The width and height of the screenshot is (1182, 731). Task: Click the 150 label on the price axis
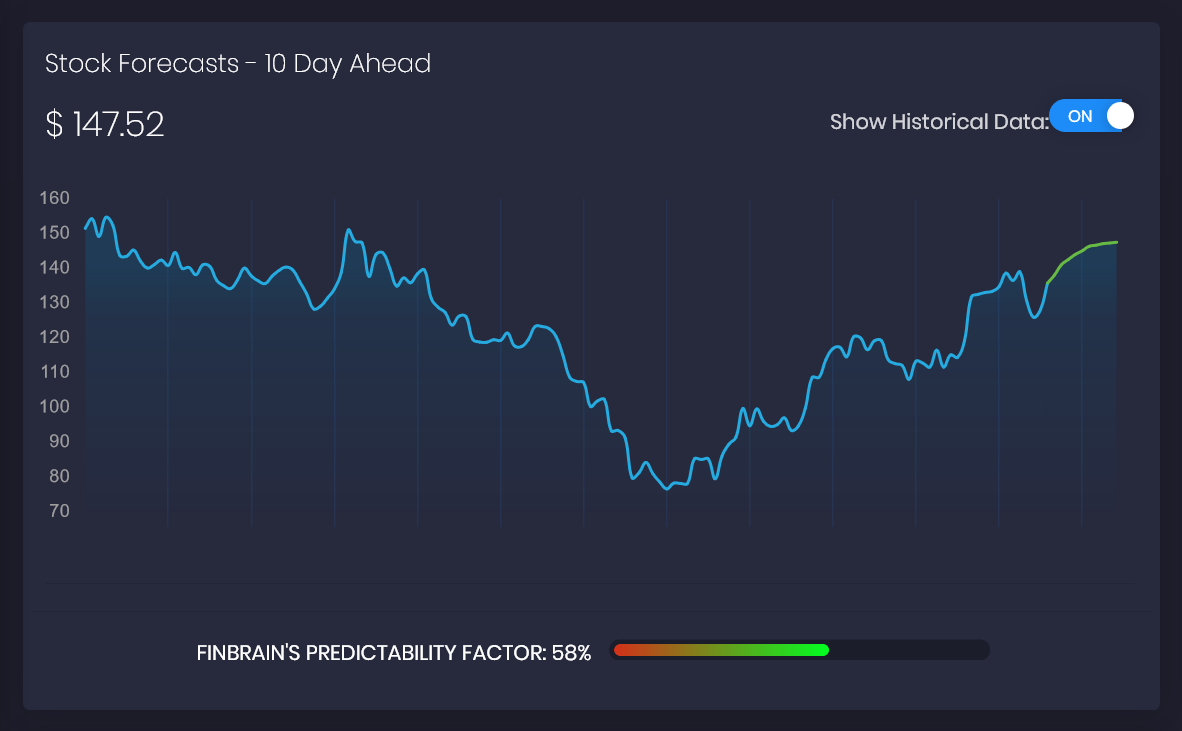(x=54, y=233)
